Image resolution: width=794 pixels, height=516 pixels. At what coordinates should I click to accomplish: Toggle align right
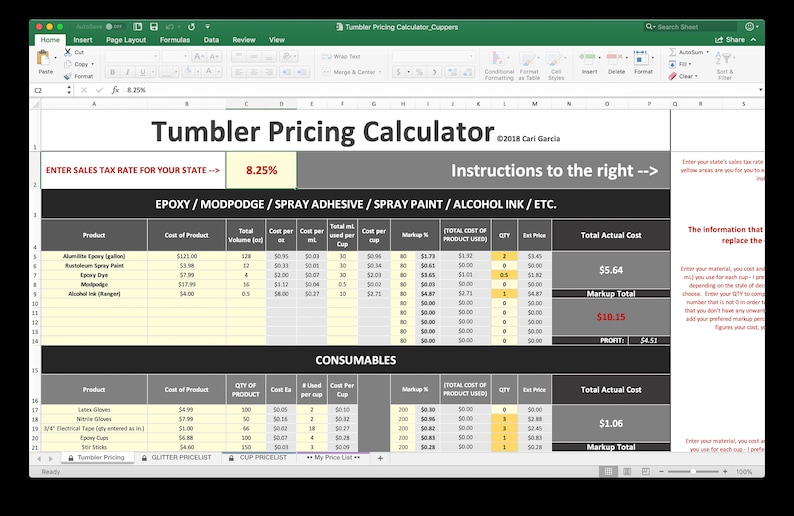[x=268, y=72]
